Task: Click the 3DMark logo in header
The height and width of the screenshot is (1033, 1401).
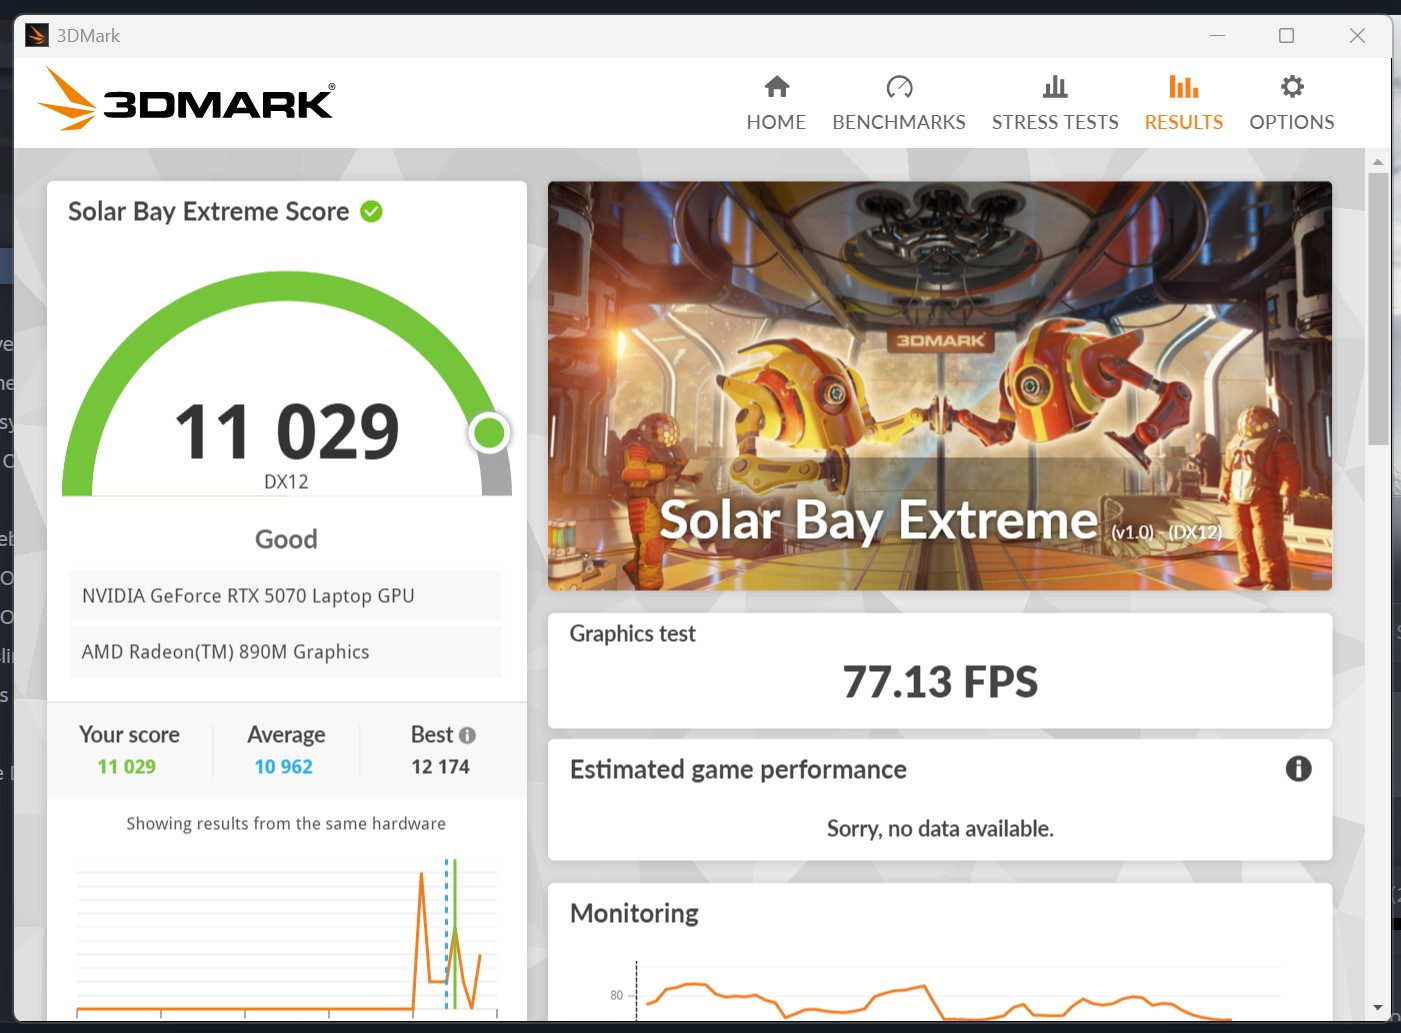Action: 186,100
